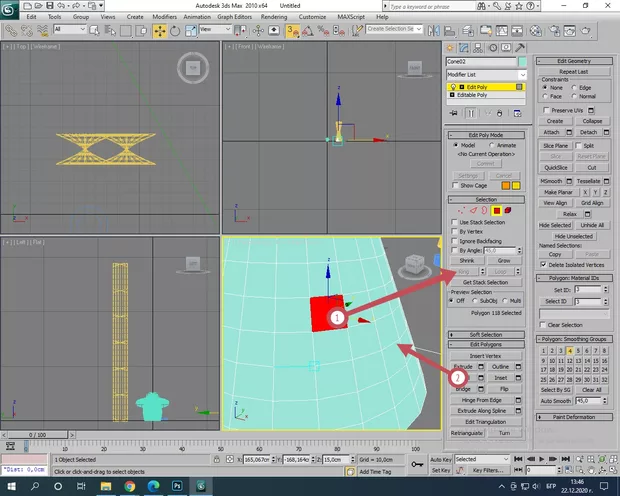Click the orange cage color swatch
The width and height of the screenshot is (620, 496).
pos(505,185)
